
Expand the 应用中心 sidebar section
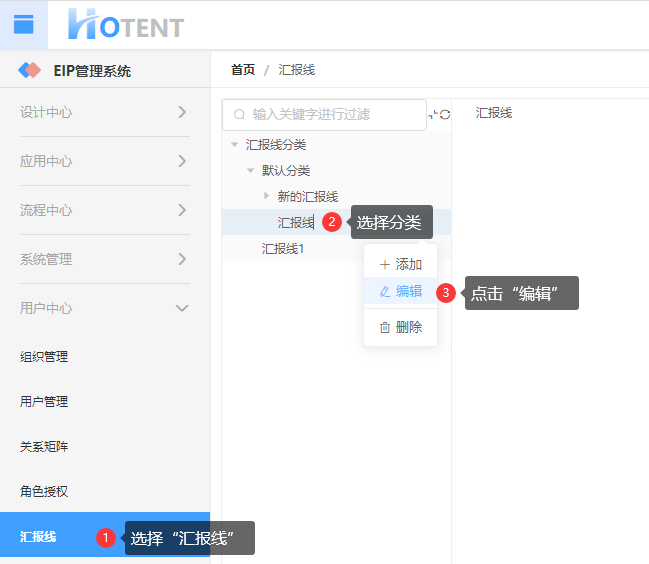click(x=182, y=161)
